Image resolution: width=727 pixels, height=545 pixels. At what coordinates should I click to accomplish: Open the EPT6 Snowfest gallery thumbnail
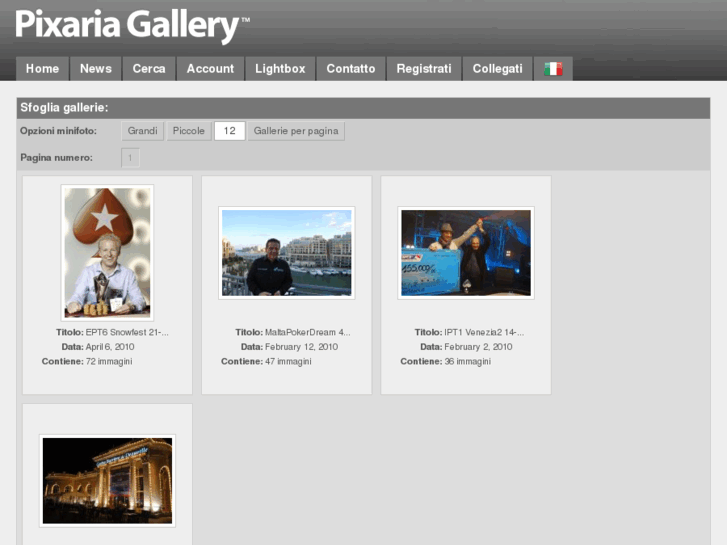(107, 252)
